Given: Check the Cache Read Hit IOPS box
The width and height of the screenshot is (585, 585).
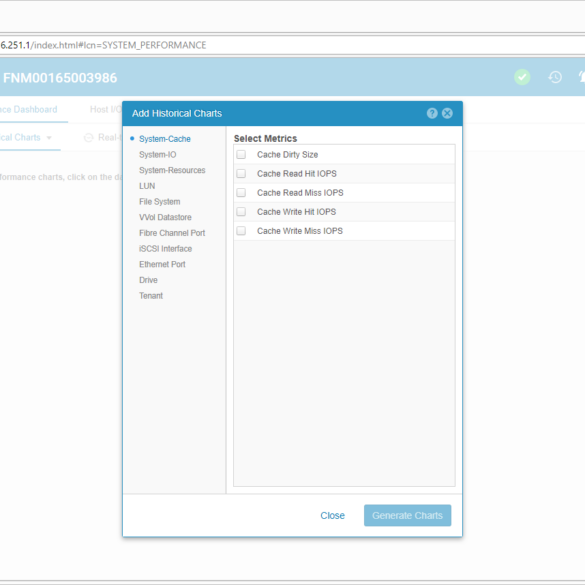Looking at the screenshot, I should click(x=241, y=173).
